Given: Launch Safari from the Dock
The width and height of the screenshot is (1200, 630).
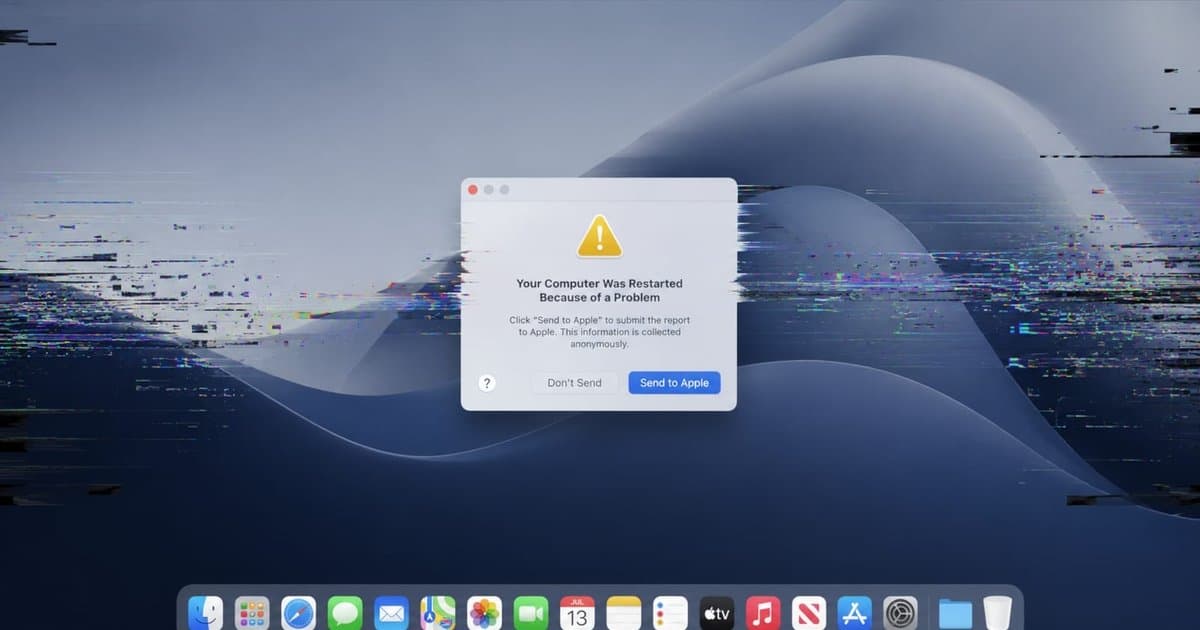Looking at the screenshot, I should pos(299,613).
